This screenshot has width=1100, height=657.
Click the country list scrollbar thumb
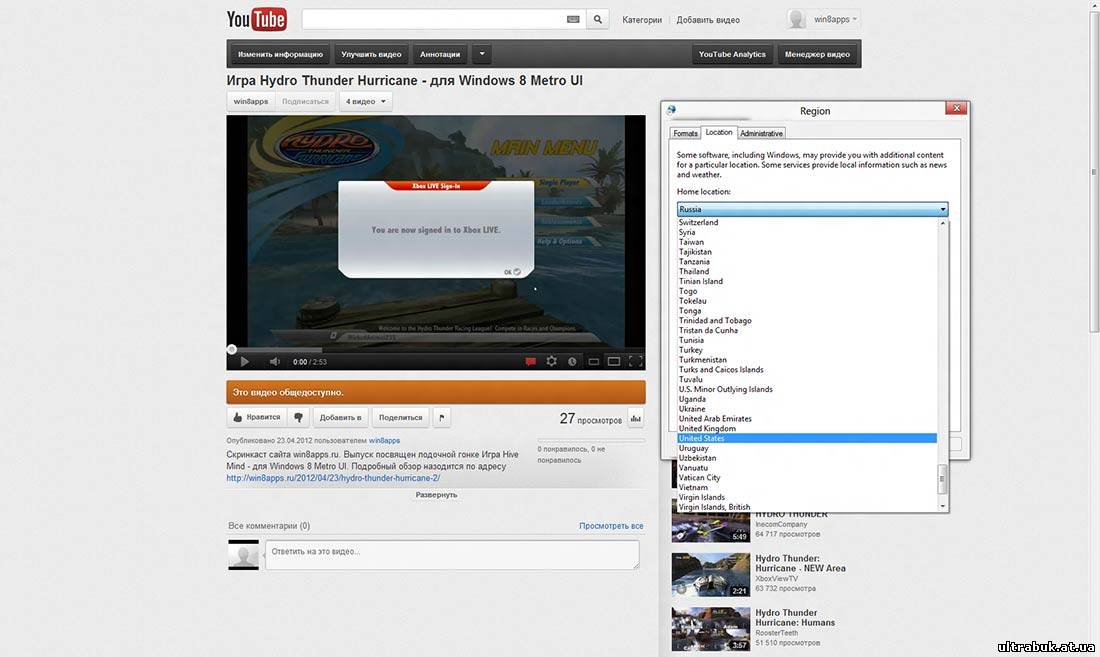943,479
